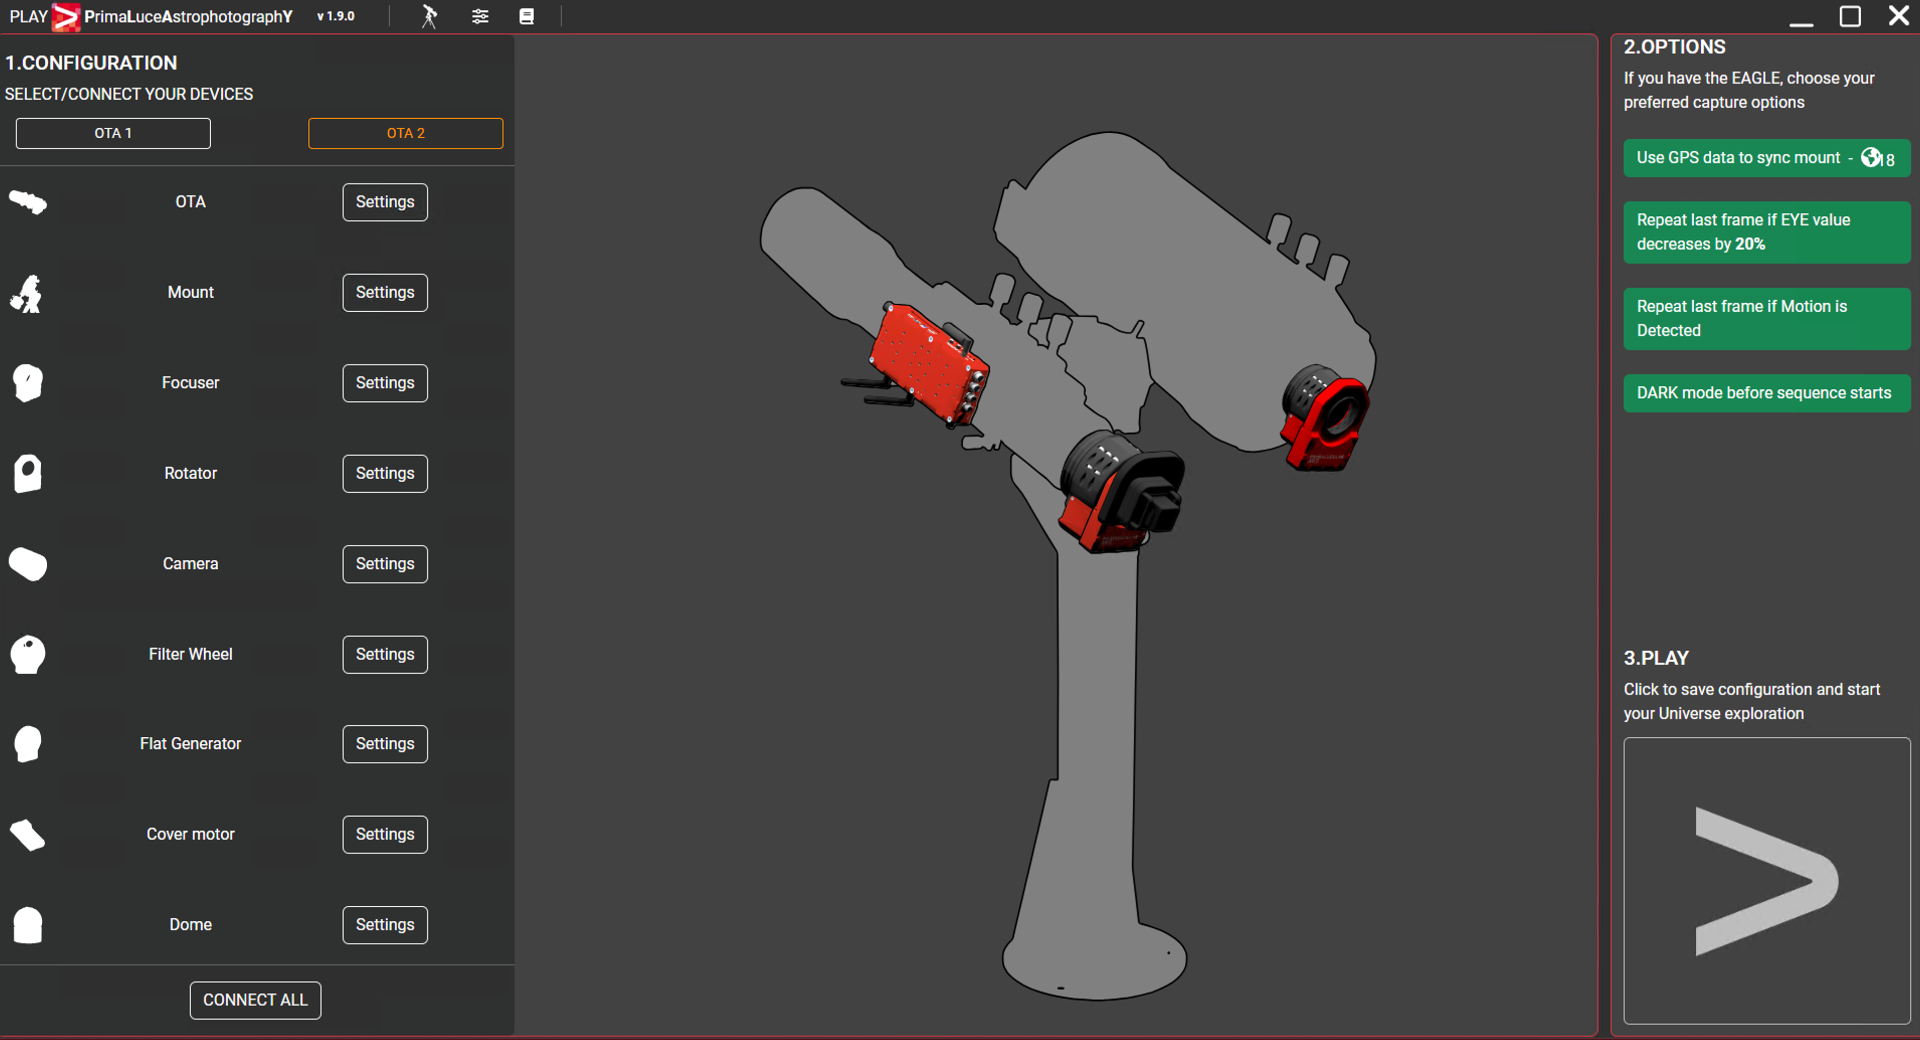The image size is (1920, 1040).
Task: Open the preferences sliders icon in the toolbar
Action: (x=480, y=16)
